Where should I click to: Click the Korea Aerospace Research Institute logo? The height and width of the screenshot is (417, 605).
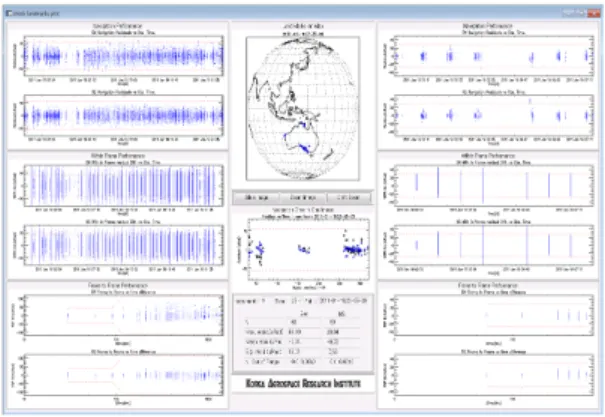303,383
